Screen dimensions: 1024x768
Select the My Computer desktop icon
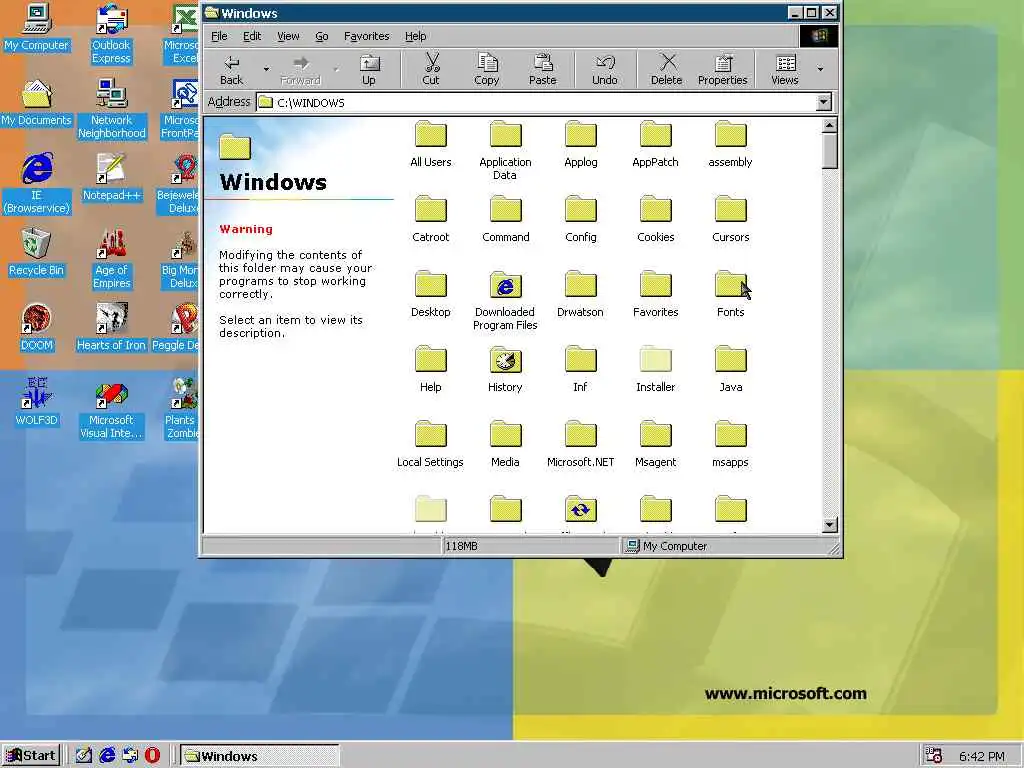[x=37, y=28]
